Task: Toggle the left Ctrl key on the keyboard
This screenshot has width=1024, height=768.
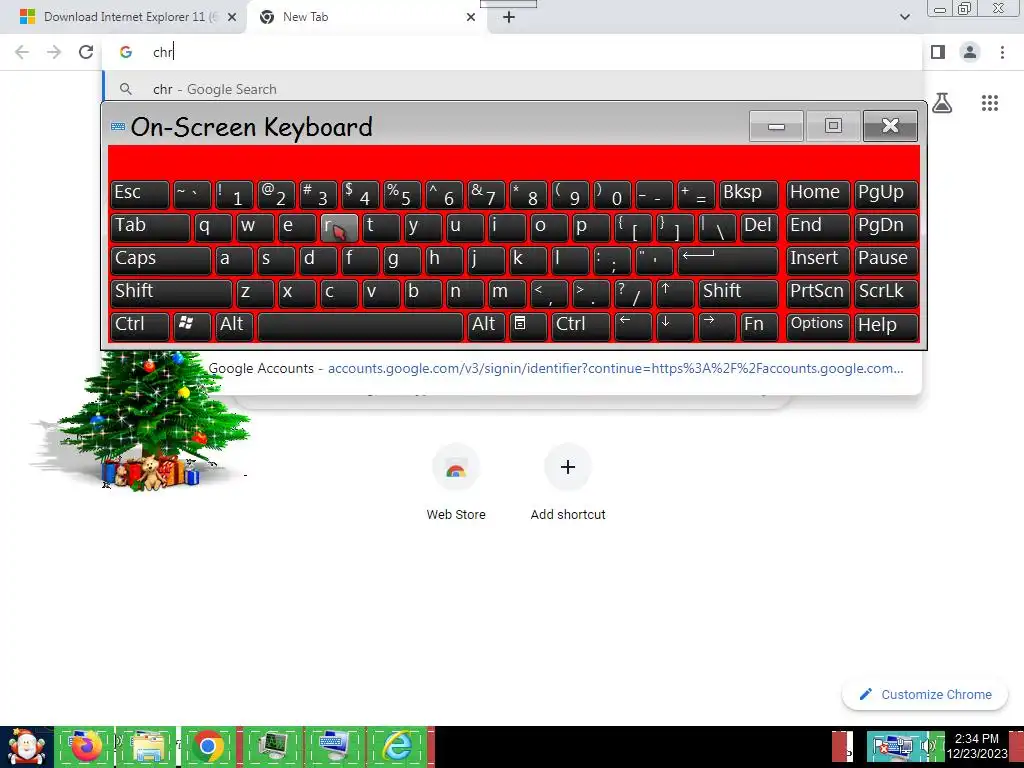Action: (x=140, y=327)
